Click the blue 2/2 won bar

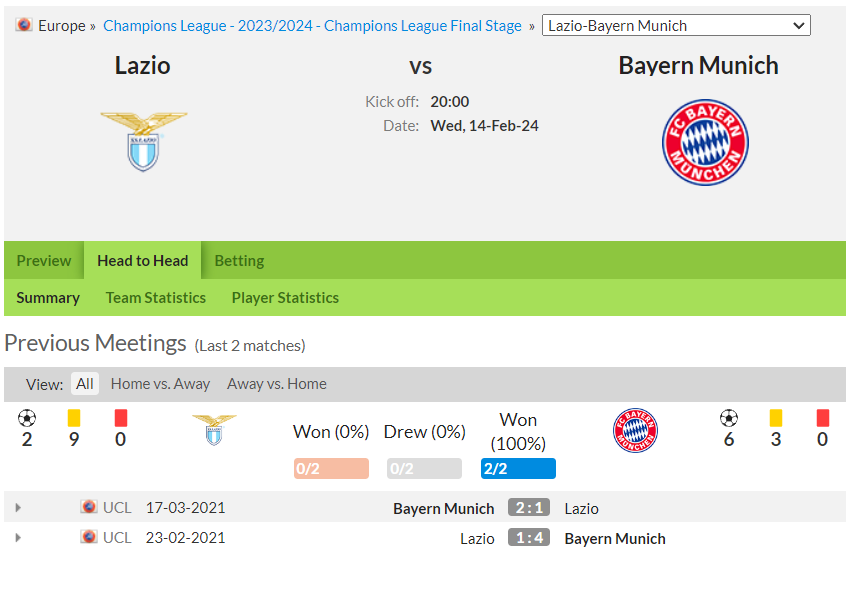tap(518, 468)
